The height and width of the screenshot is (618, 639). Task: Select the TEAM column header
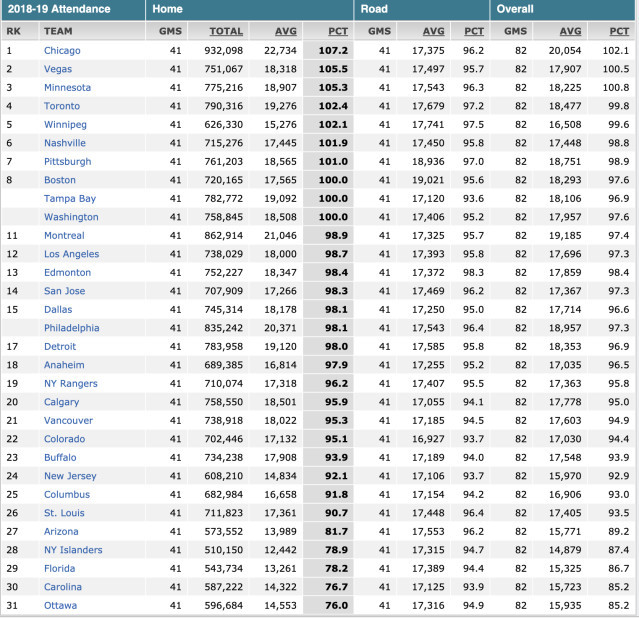pyautogui.click(x=58, y=31)
